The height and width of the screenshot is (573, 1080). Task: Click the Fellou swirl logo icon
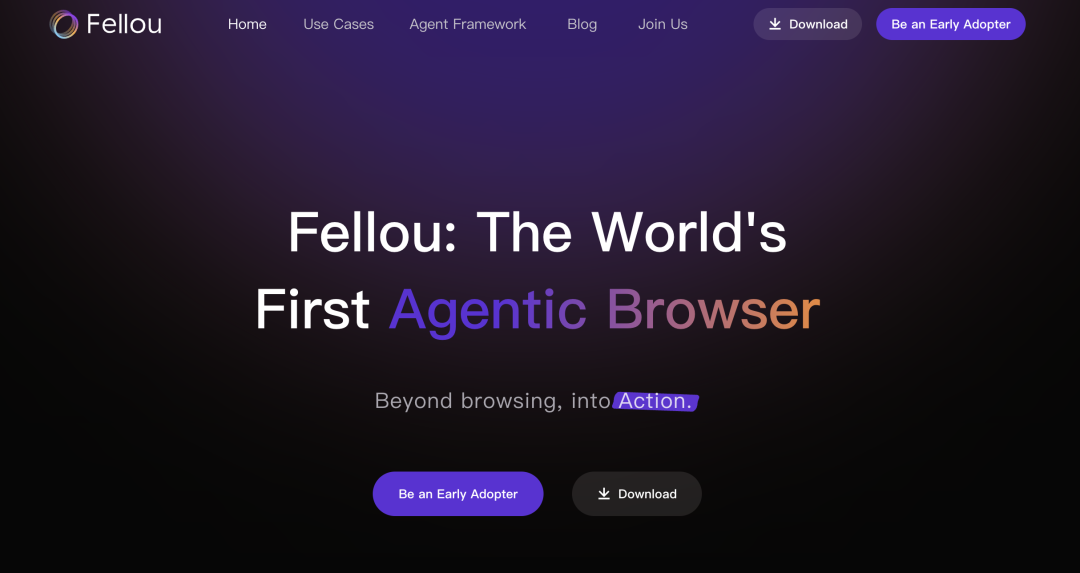(63, 24)
